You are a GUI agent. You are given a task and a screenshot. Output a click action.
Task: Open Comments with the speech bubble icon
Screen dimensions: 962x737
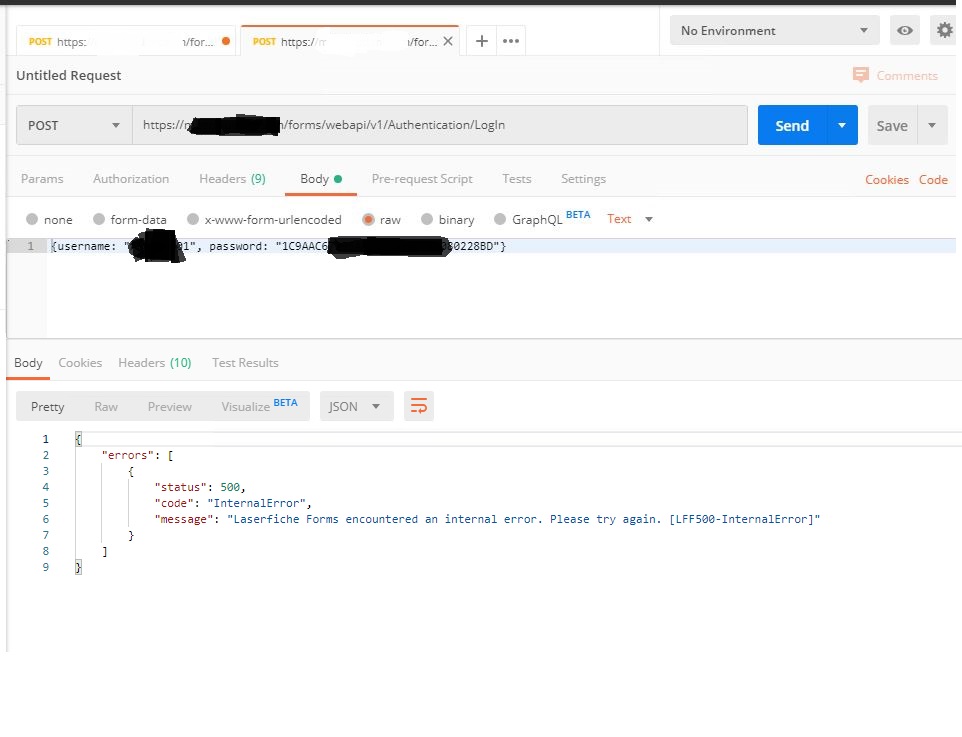click(x=861, y=76)
